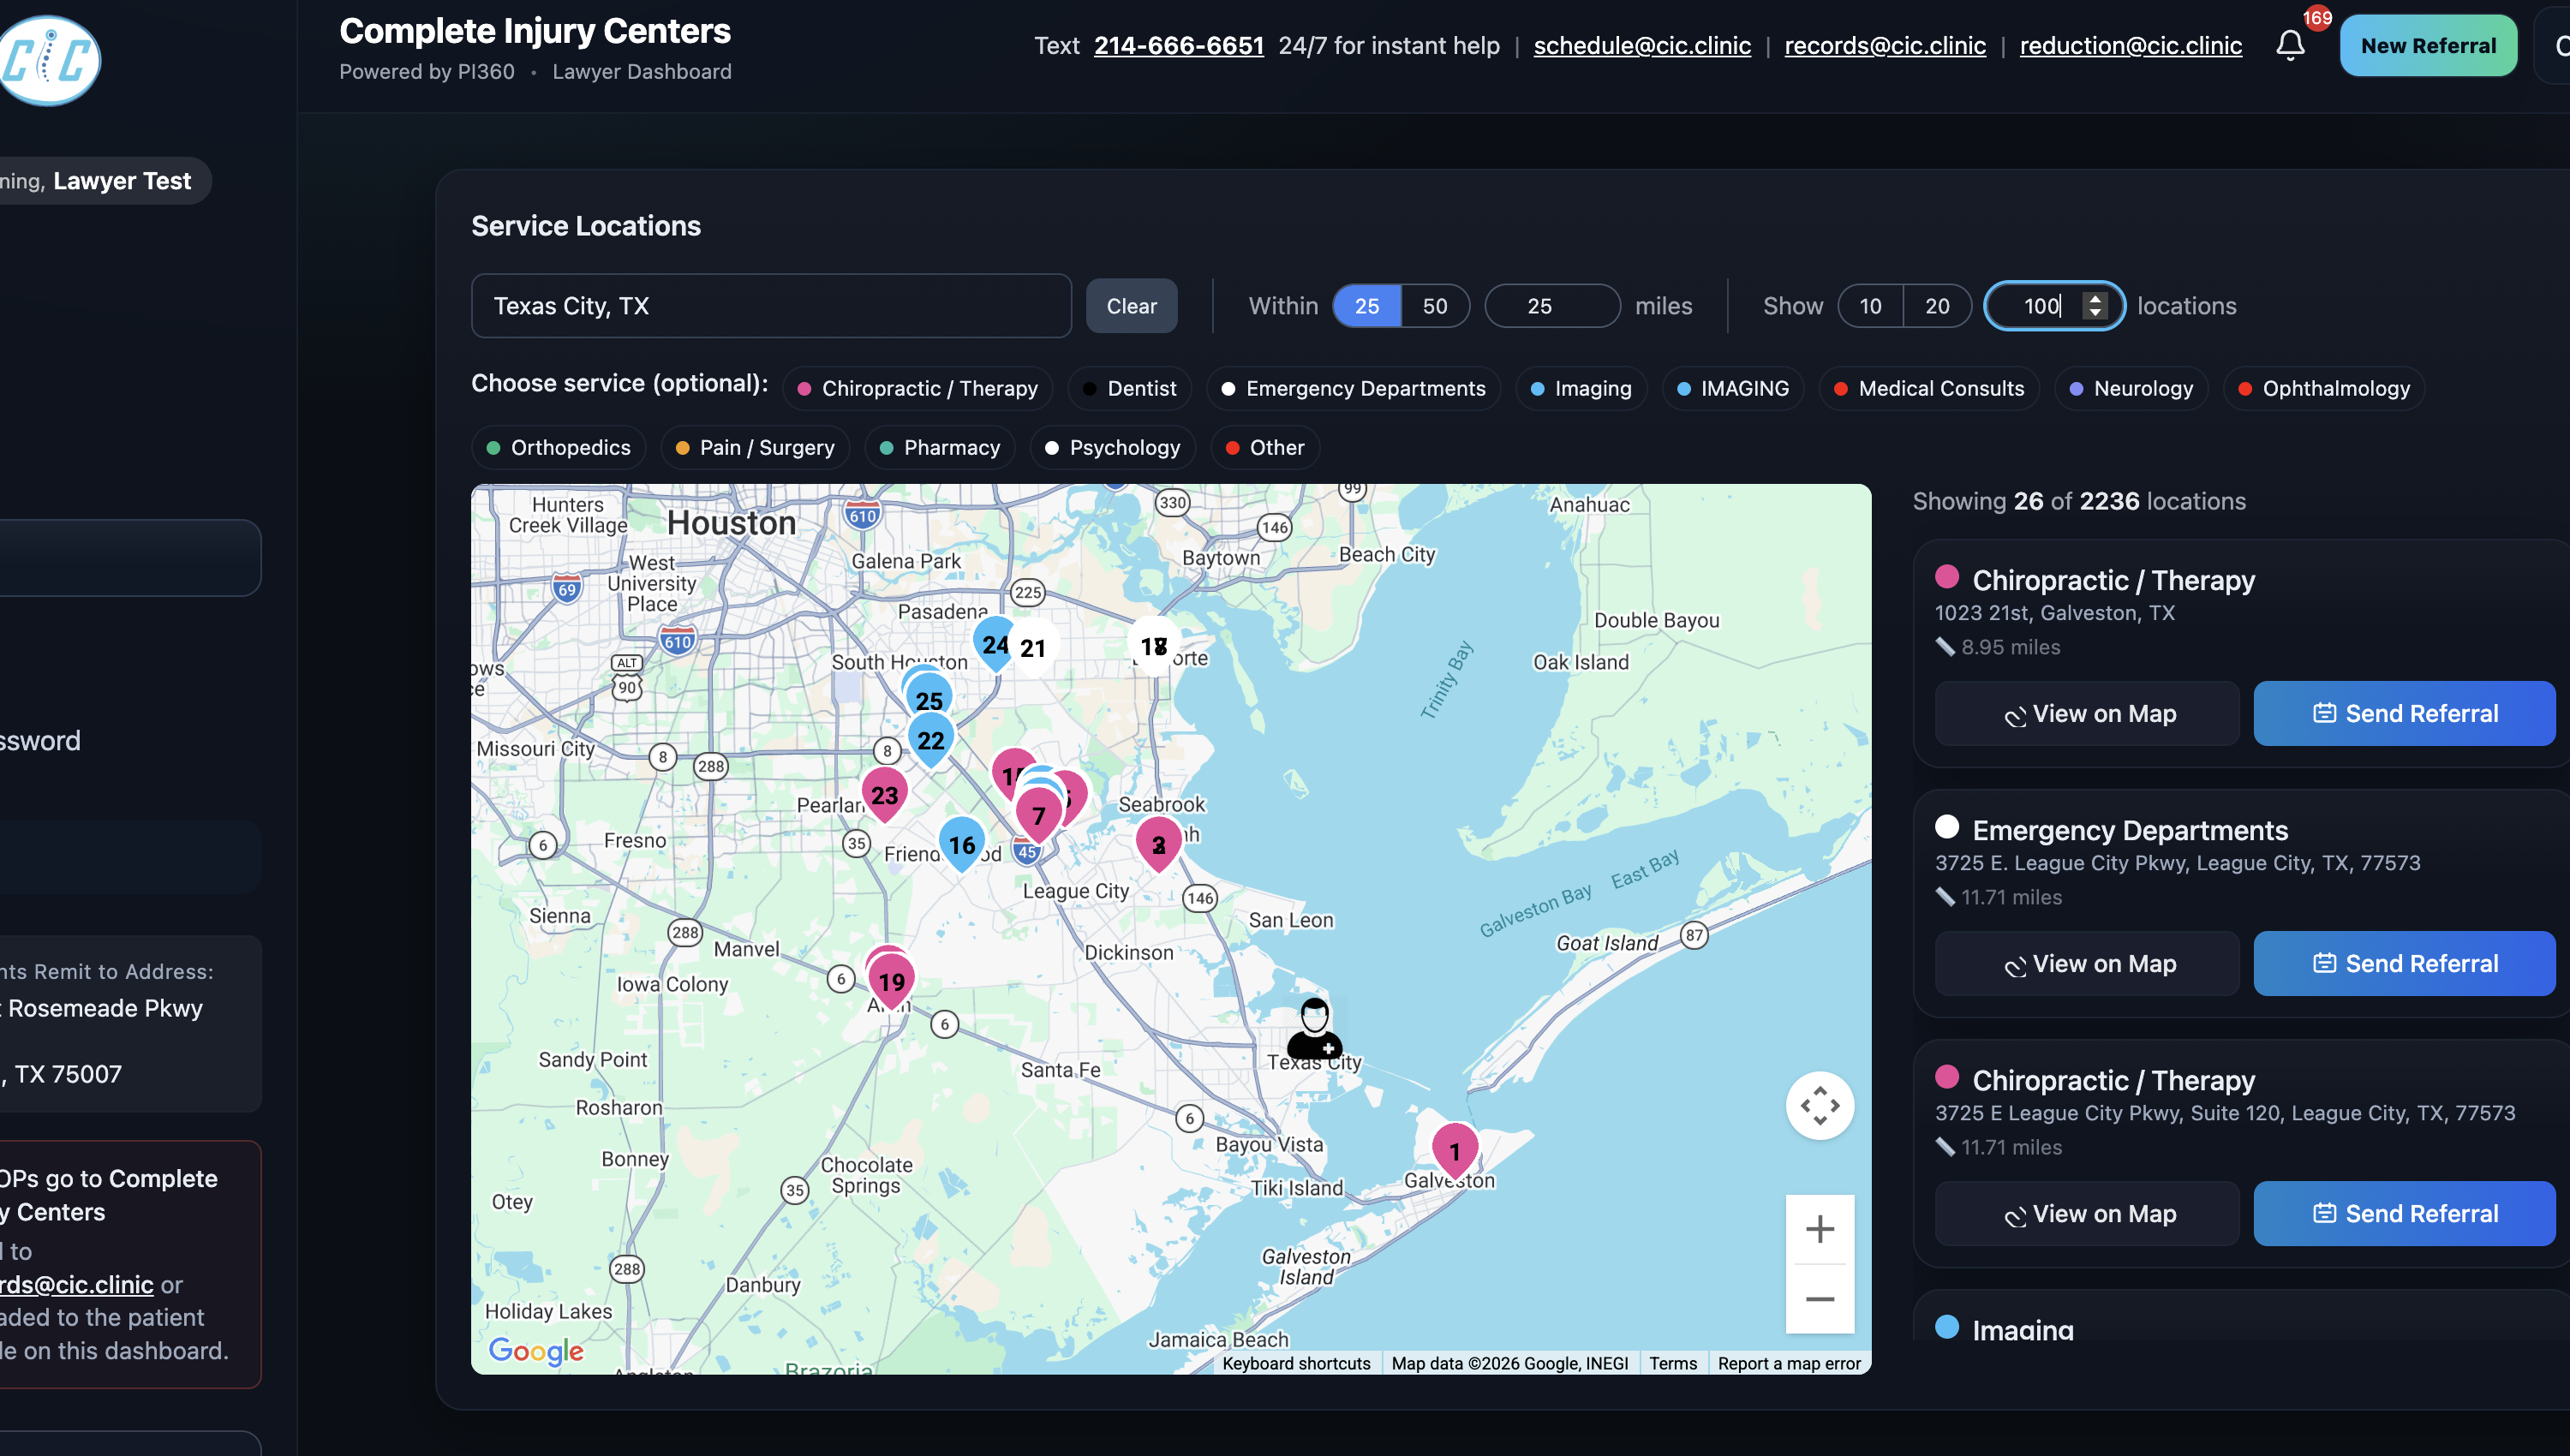The width and height of the screenshot is (2570, 1456).
Task: View Galveston 1023 21st location on map
Action: click(2087, 713)
